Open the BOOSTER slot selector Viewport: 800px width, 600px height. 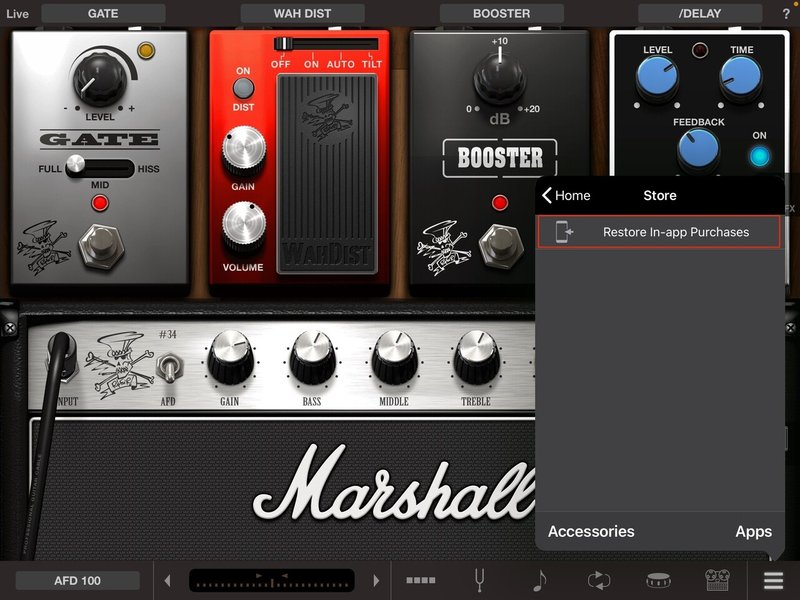coord(502,13)
